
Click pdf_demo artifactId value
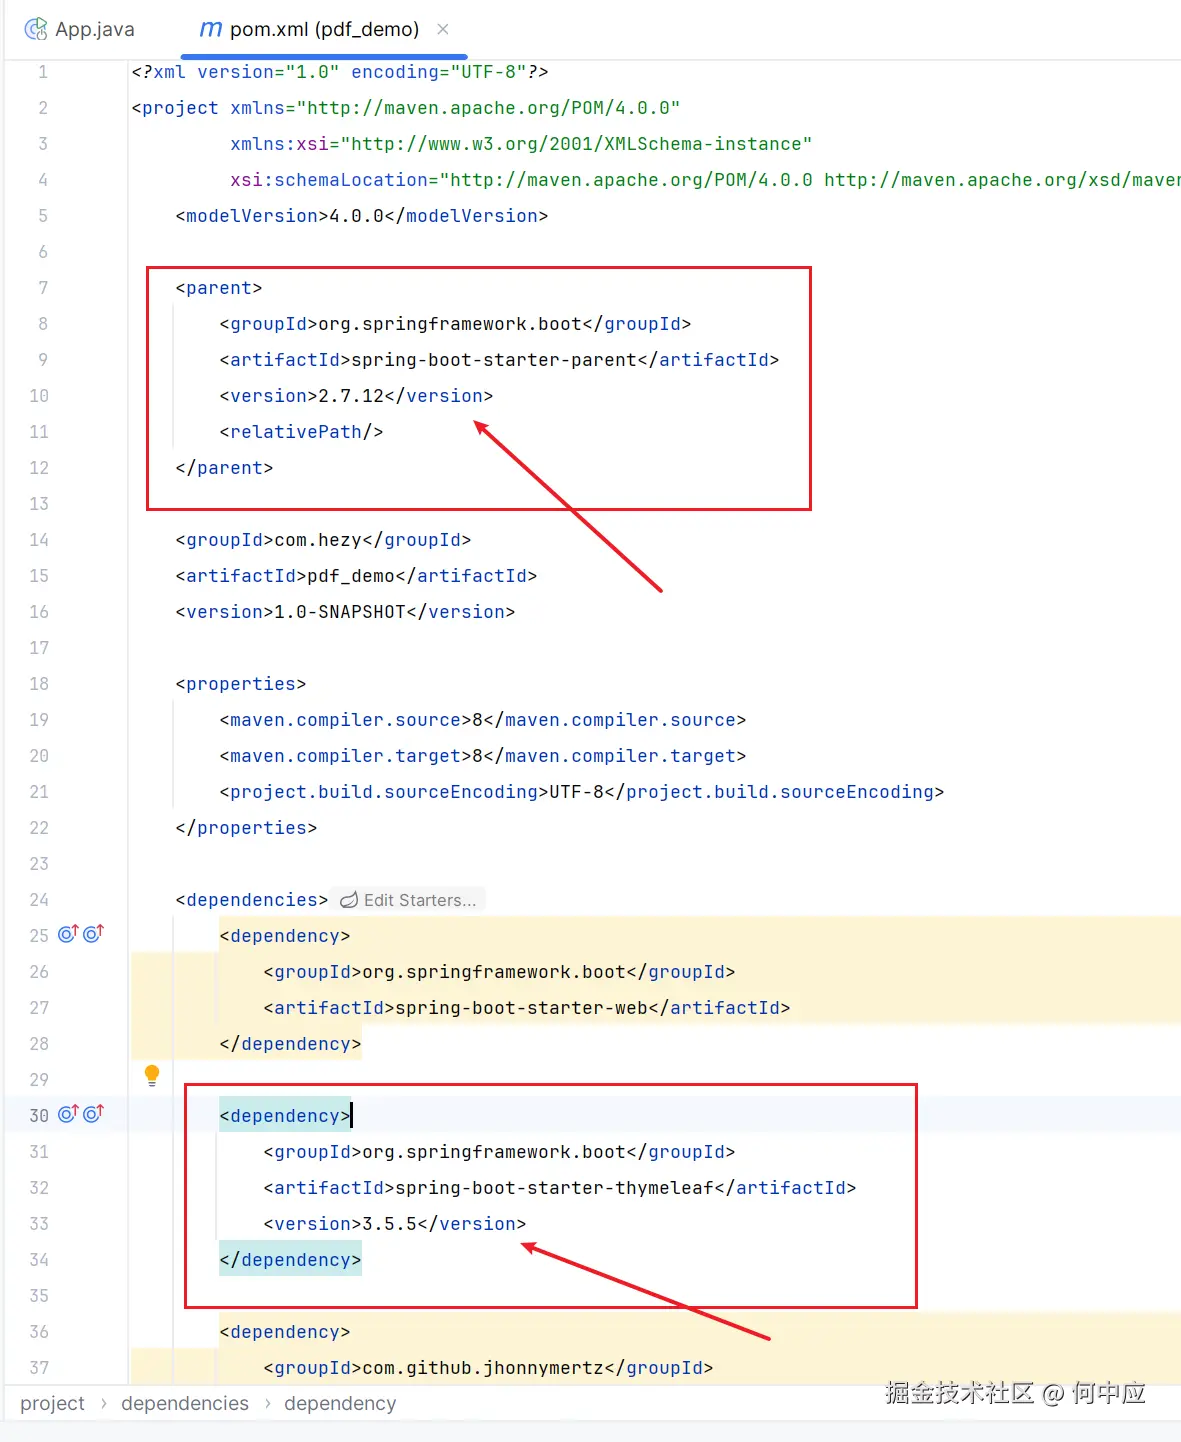coord(351,576)
